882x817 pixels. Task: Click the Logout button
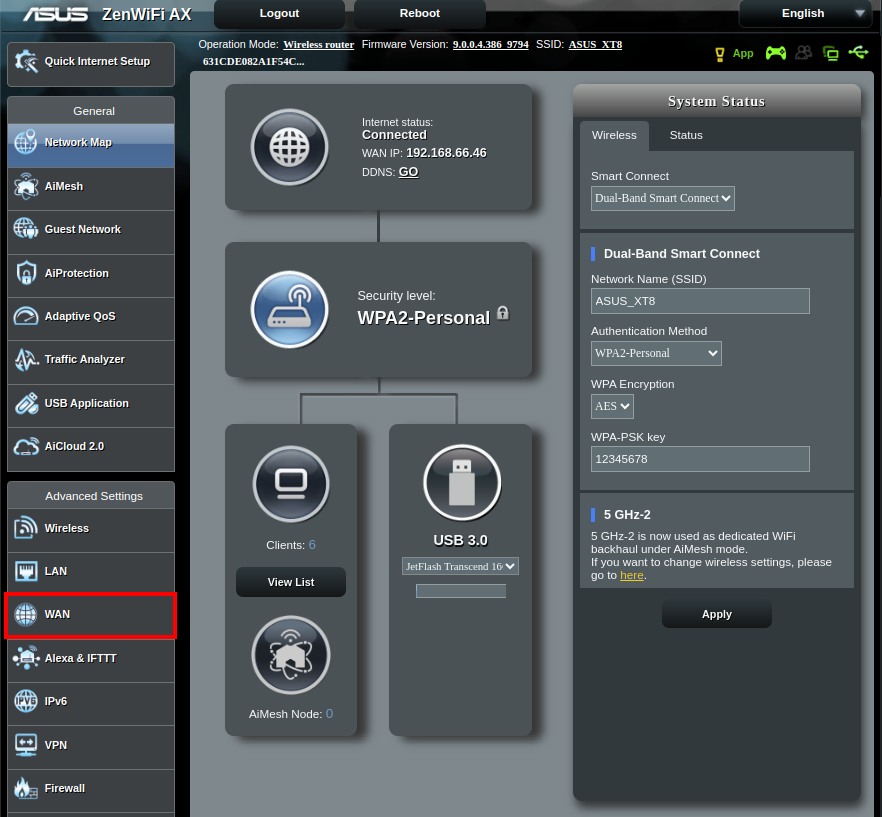coord(279,14)
